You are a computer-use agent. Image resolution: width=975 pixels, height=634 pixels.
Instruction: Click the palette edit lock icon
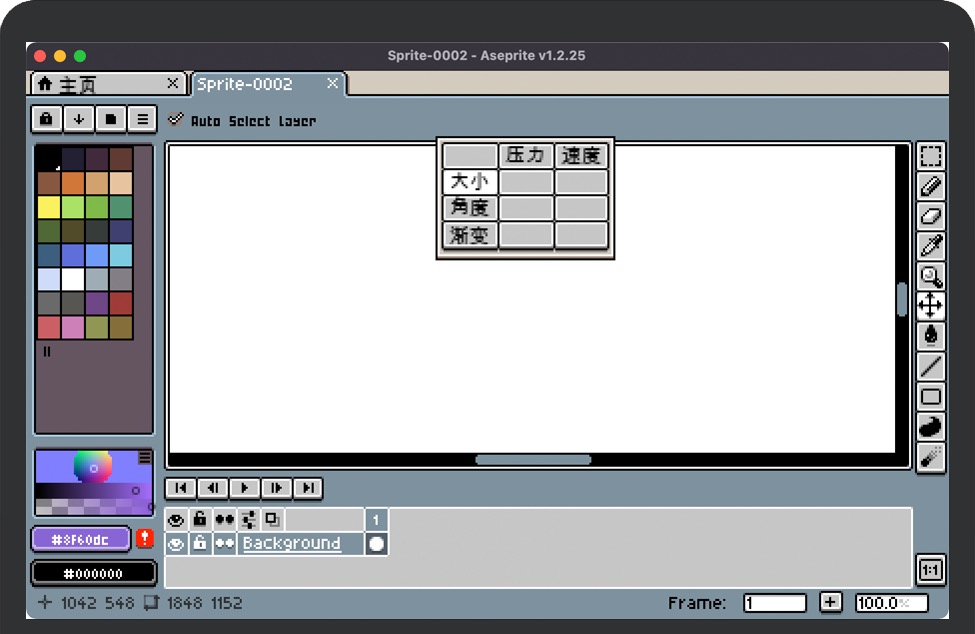click(47, 119)
